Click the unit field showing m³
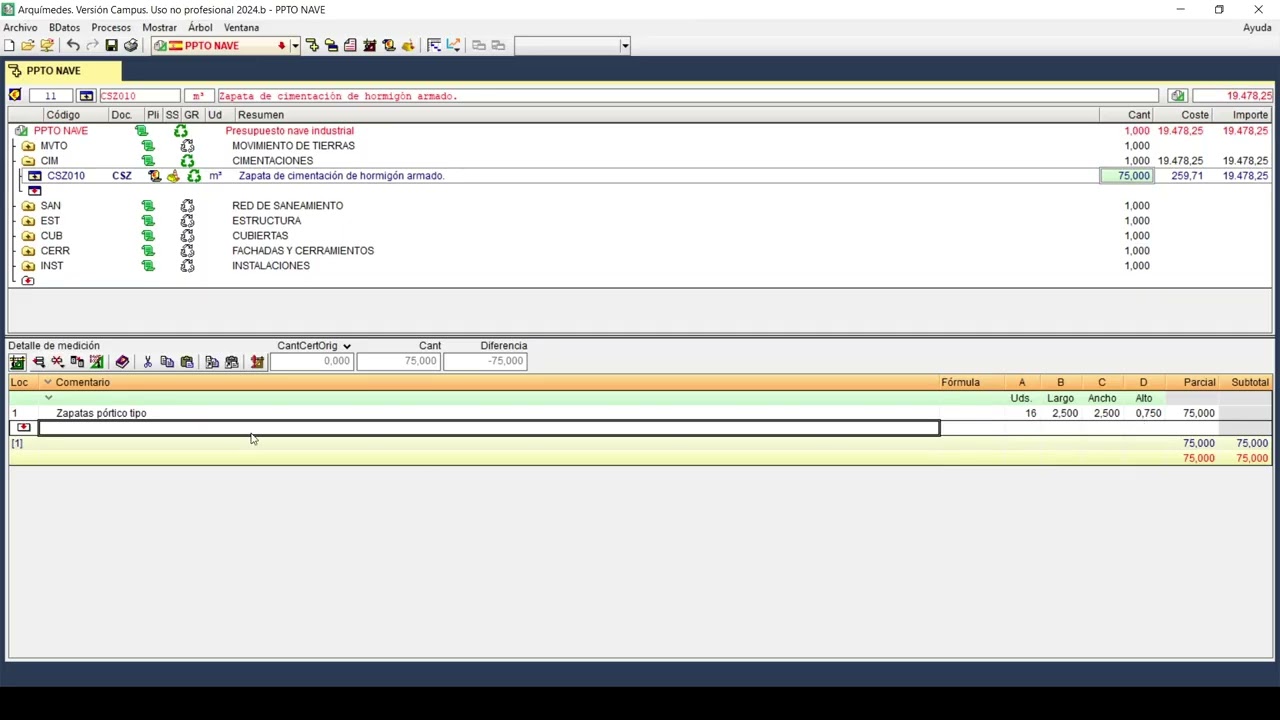This screenshot has height=720, width=1280. 197,96
